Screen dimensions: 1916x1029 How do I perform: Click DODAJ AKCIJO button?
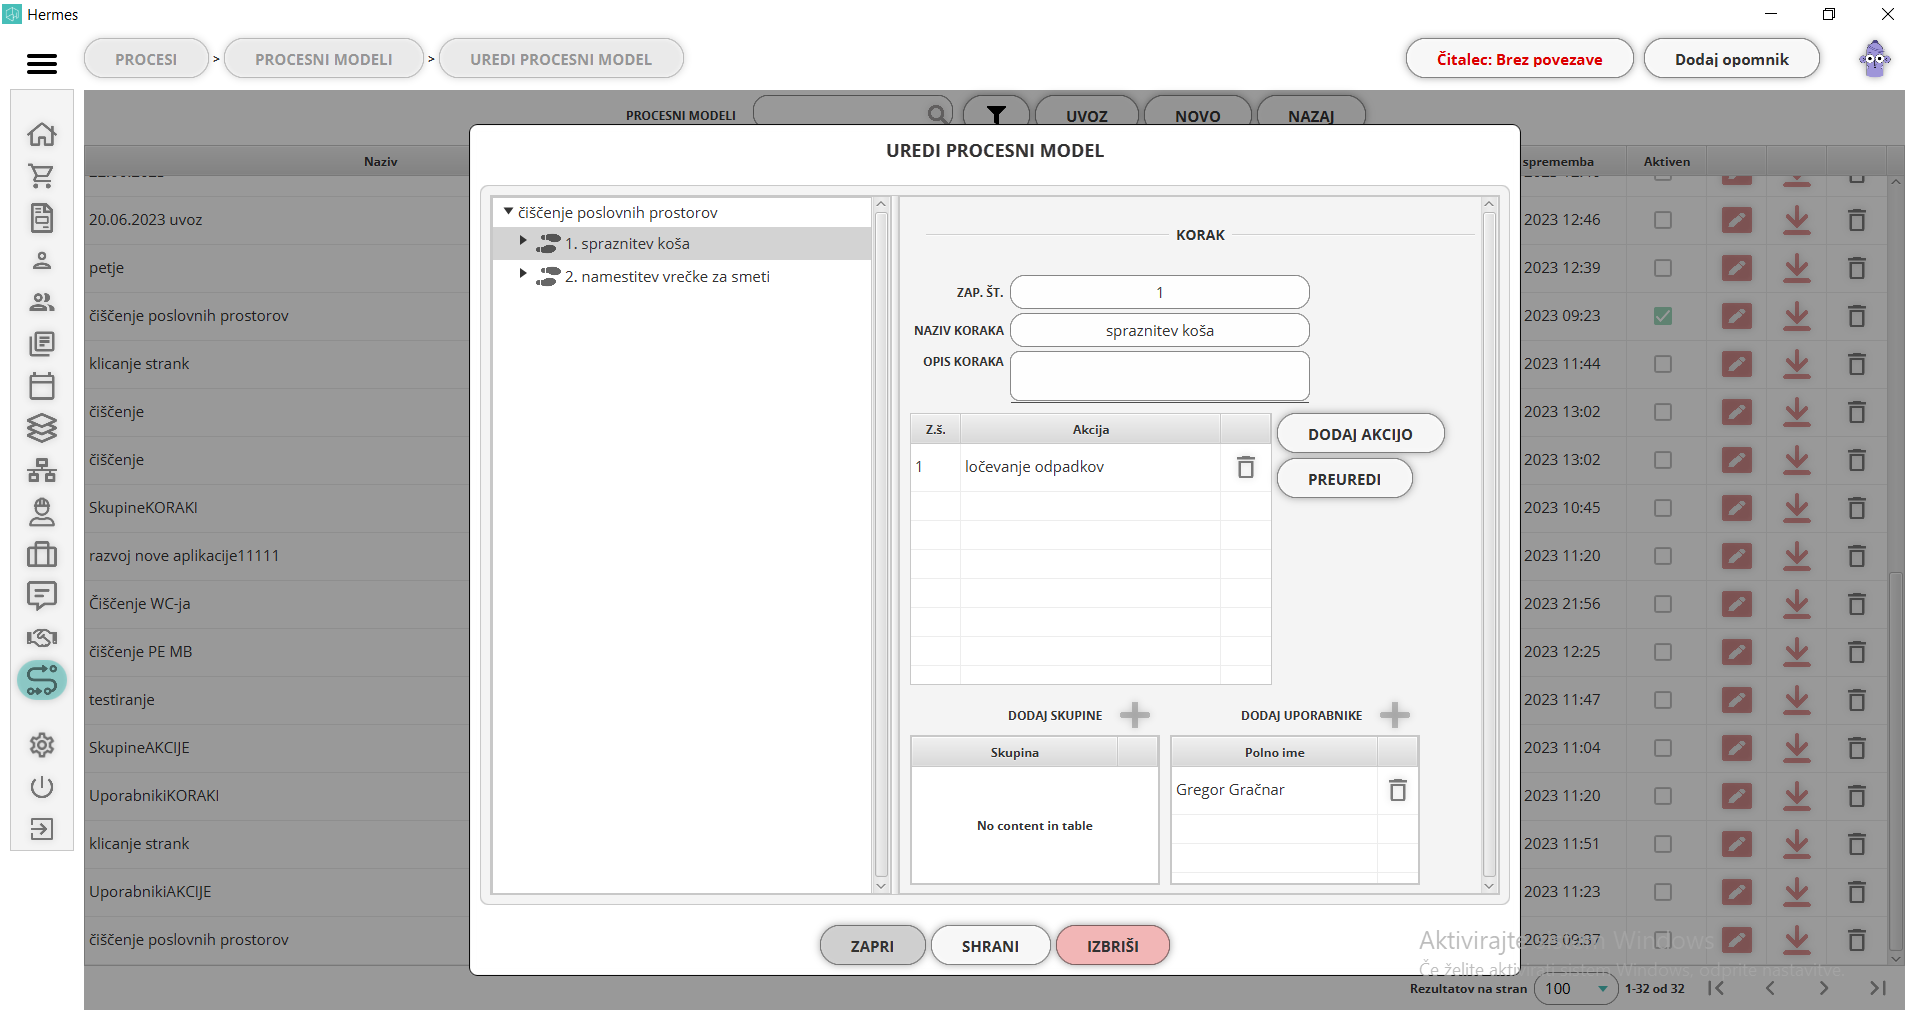1360,434
